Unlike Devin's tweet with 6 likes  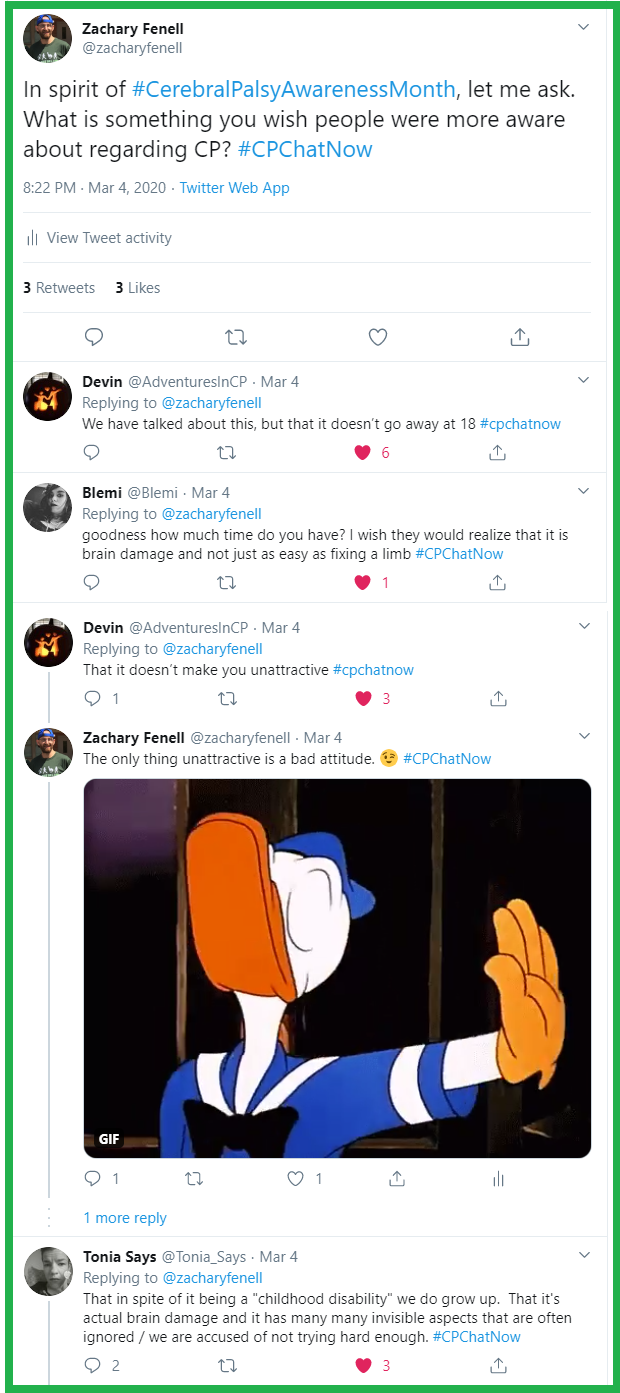[363, 452]
